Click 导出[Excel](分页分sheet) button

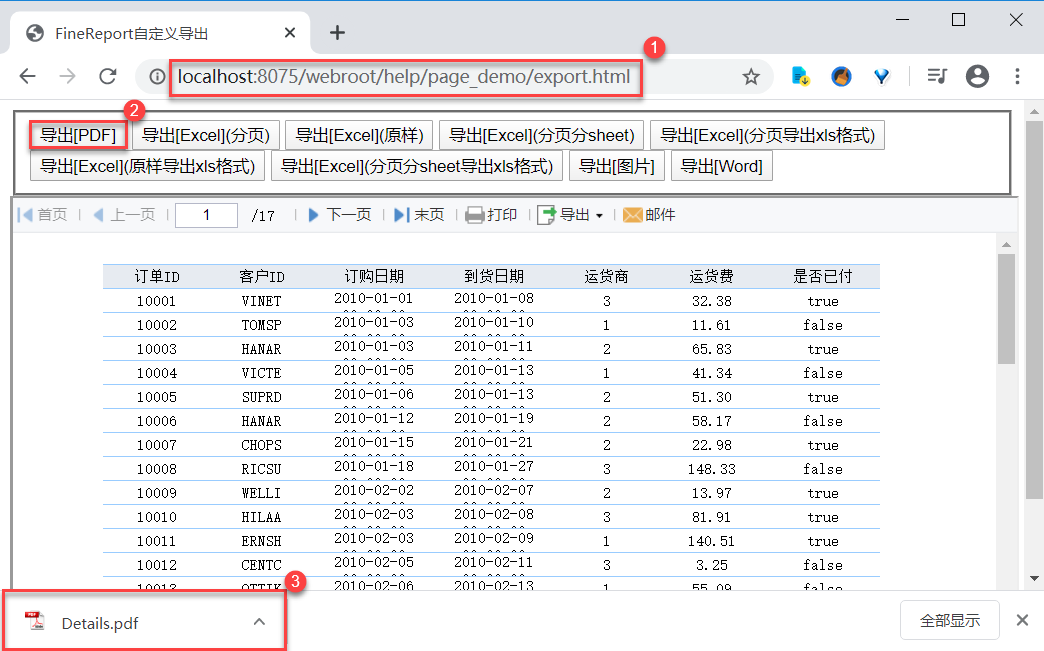541,135
